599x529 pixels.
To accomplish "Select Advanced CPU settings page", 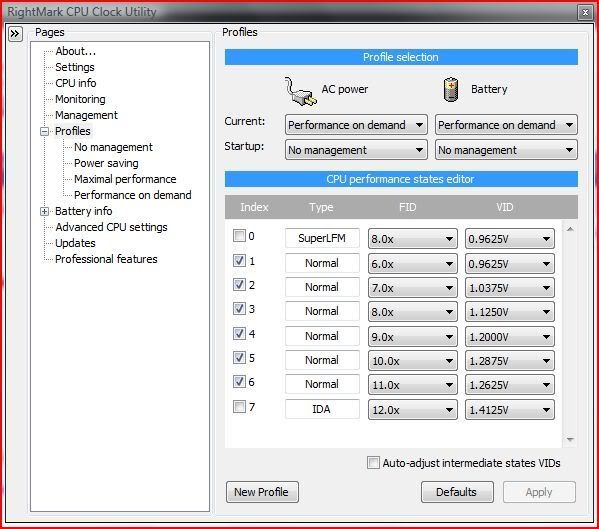I will point(111,227).
